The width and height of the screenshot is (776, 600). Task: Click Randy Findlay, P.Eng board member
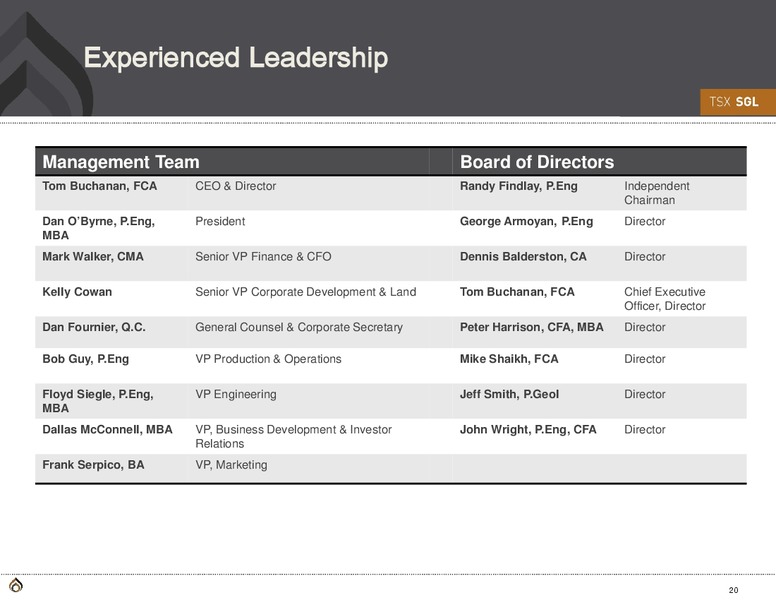pos(519,186)
